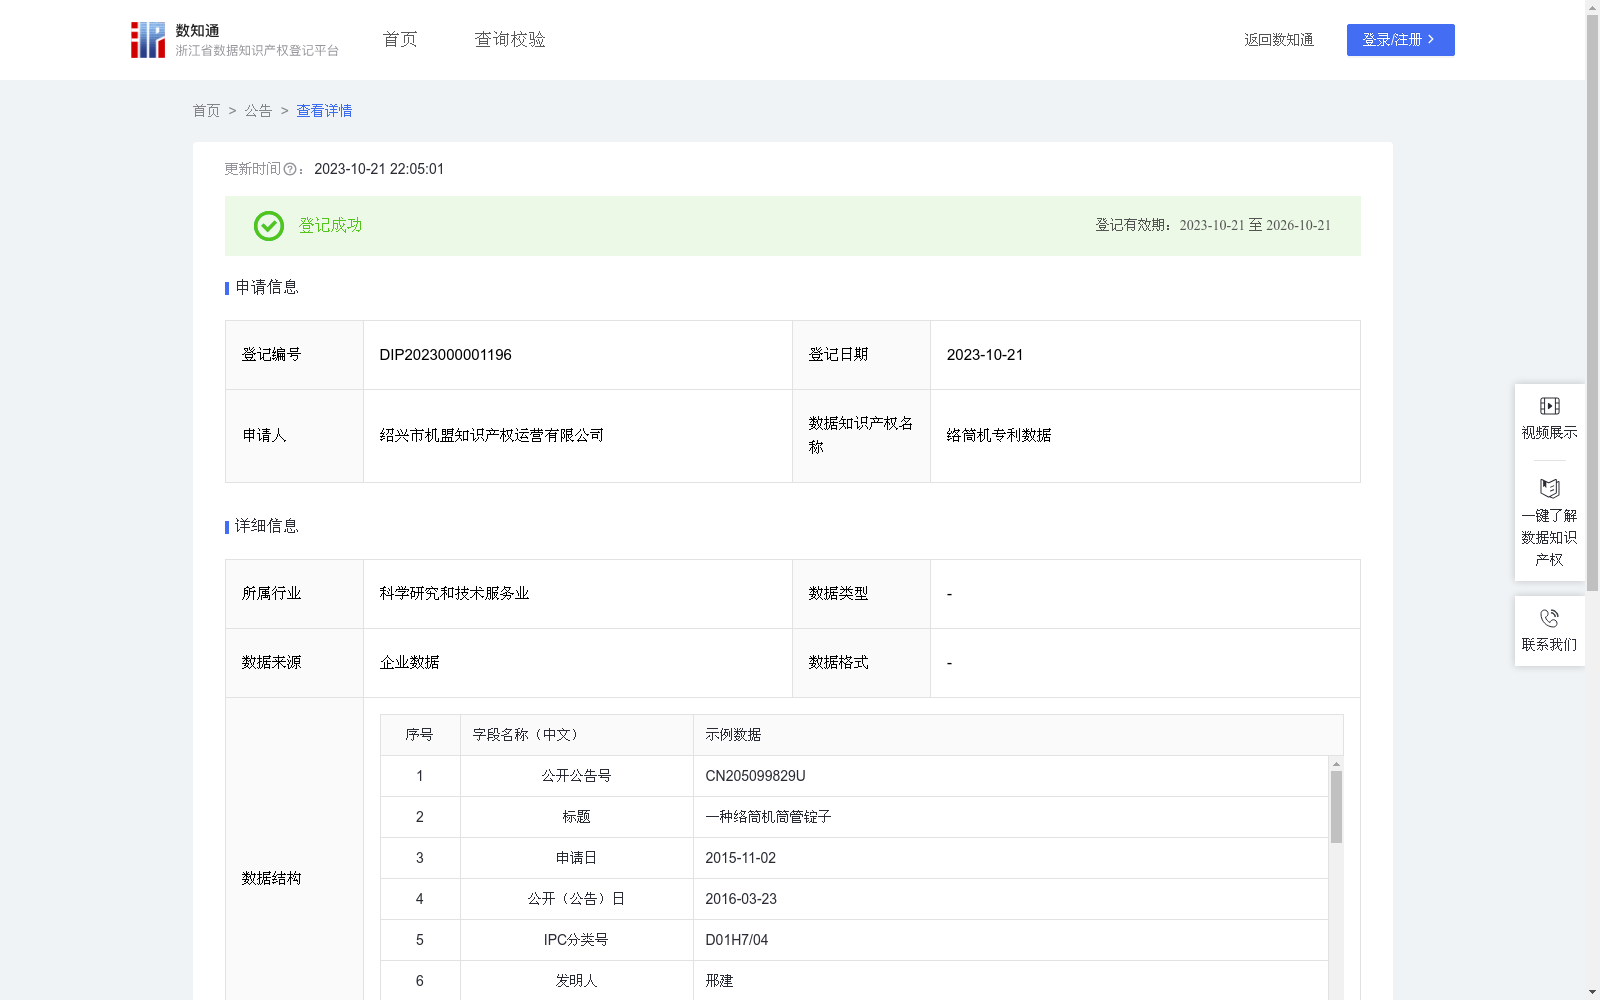This screenshot has height=1000, width=1600.
Task: Click the 数据结构 row label
Action: click(x=271, y=879)
